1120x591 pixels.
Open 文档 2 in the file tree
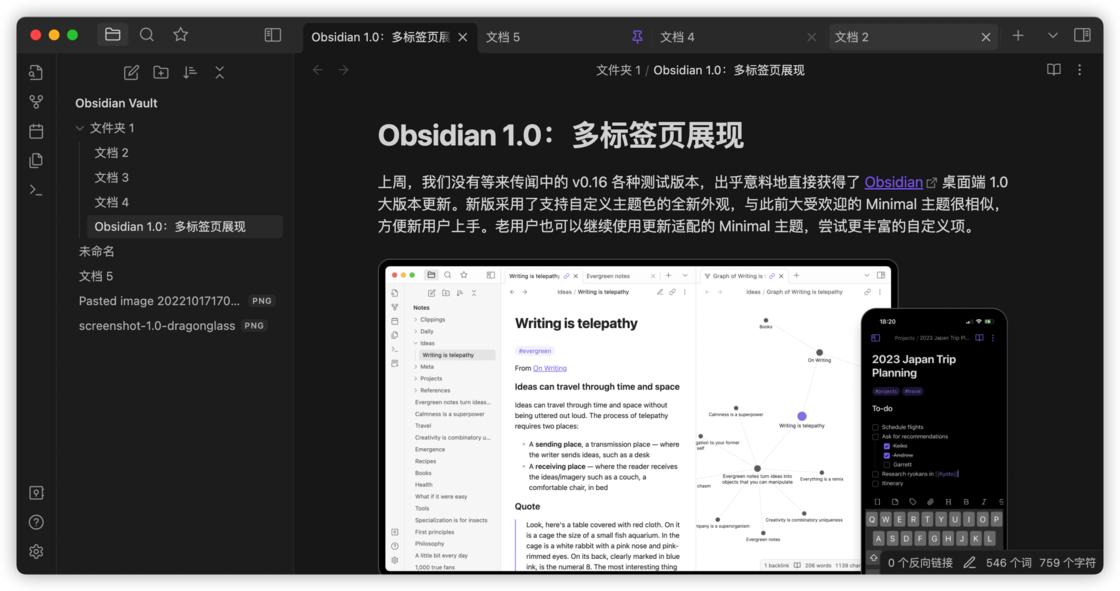[111, 153]
